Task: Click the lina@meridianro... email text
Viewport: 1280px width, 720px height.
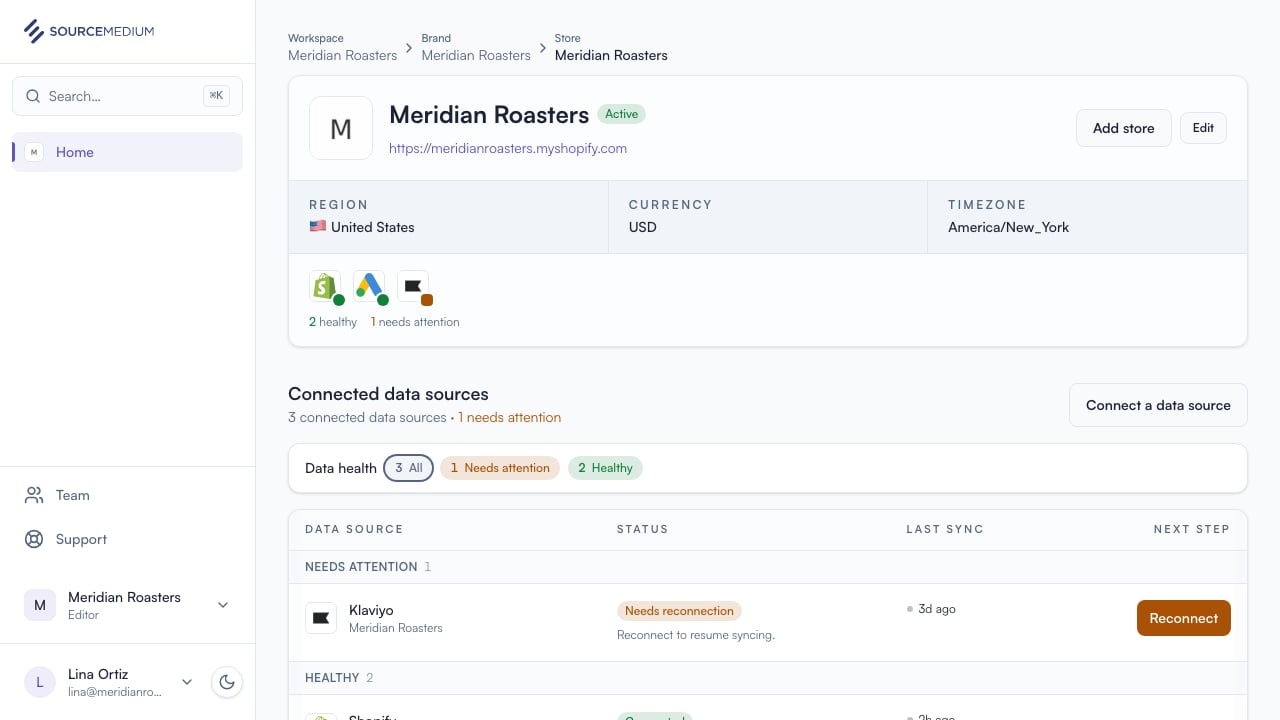Action: pos(115,692)
